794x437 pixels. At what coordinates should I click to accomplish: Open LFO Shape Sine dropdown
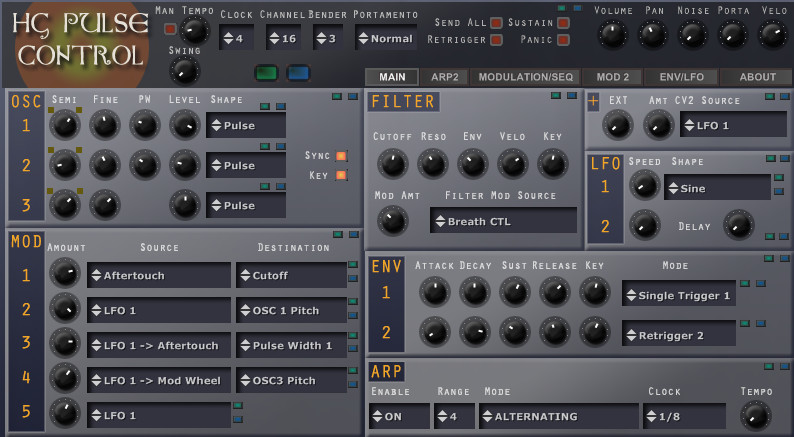pos(718,188)
